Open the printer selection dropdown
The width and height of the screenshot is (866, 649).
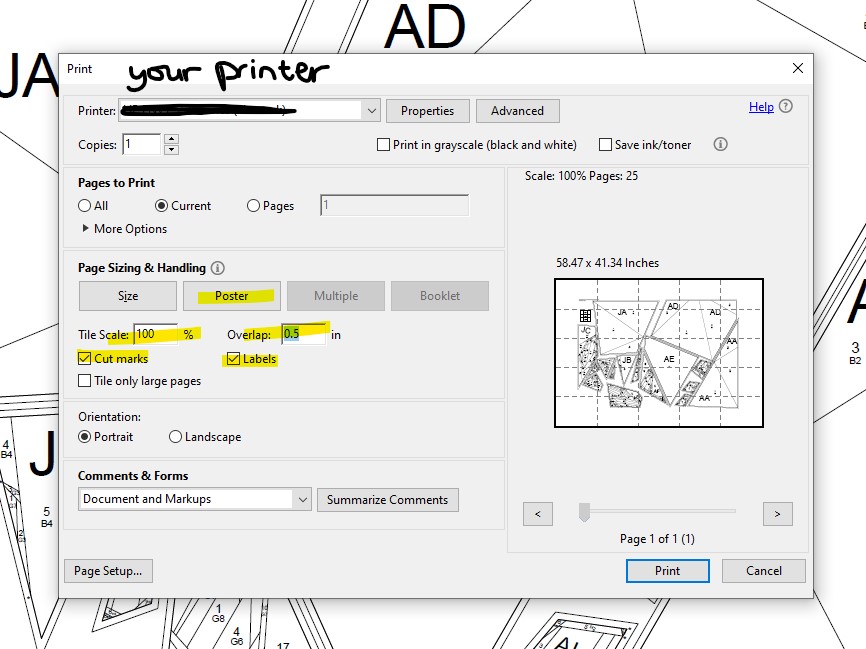click(x=370, y=110)
